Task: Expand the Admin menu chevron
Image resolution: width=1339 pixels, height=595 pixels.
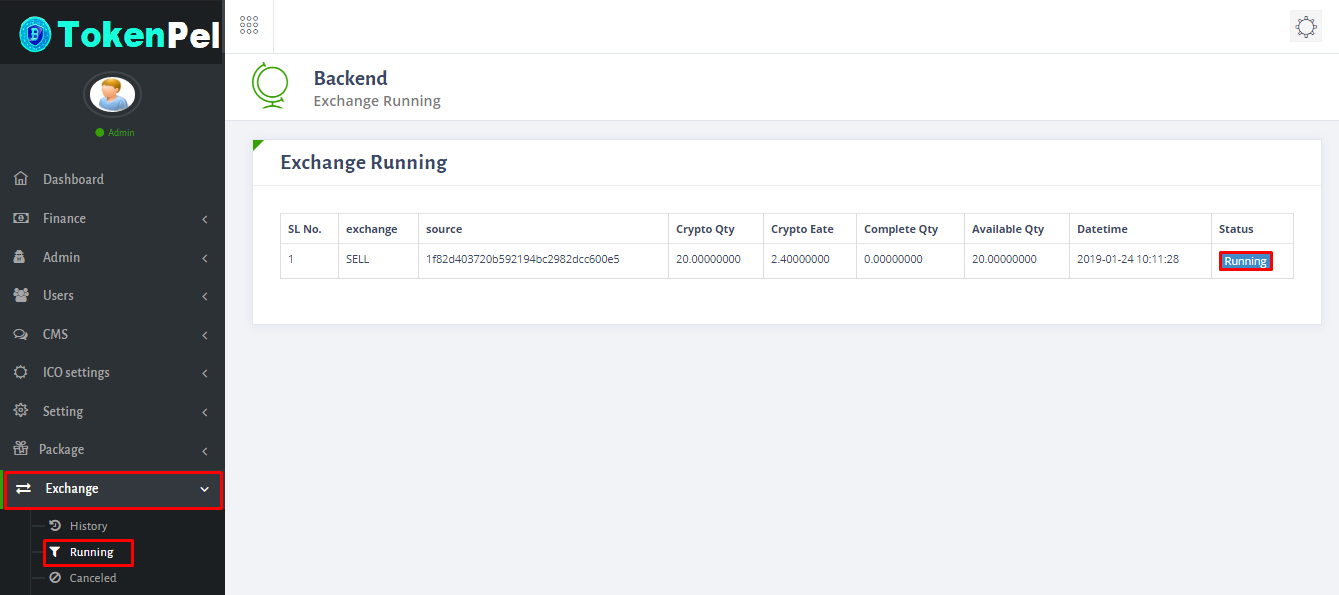Action: coord(205,258)
